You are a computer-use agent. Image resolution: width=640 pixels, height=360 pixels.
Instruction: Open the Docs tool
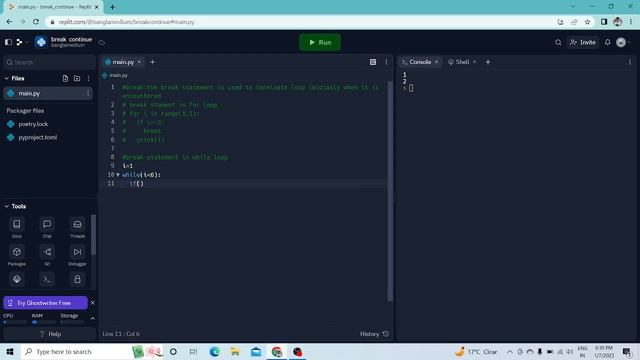(x=17, y=228)
